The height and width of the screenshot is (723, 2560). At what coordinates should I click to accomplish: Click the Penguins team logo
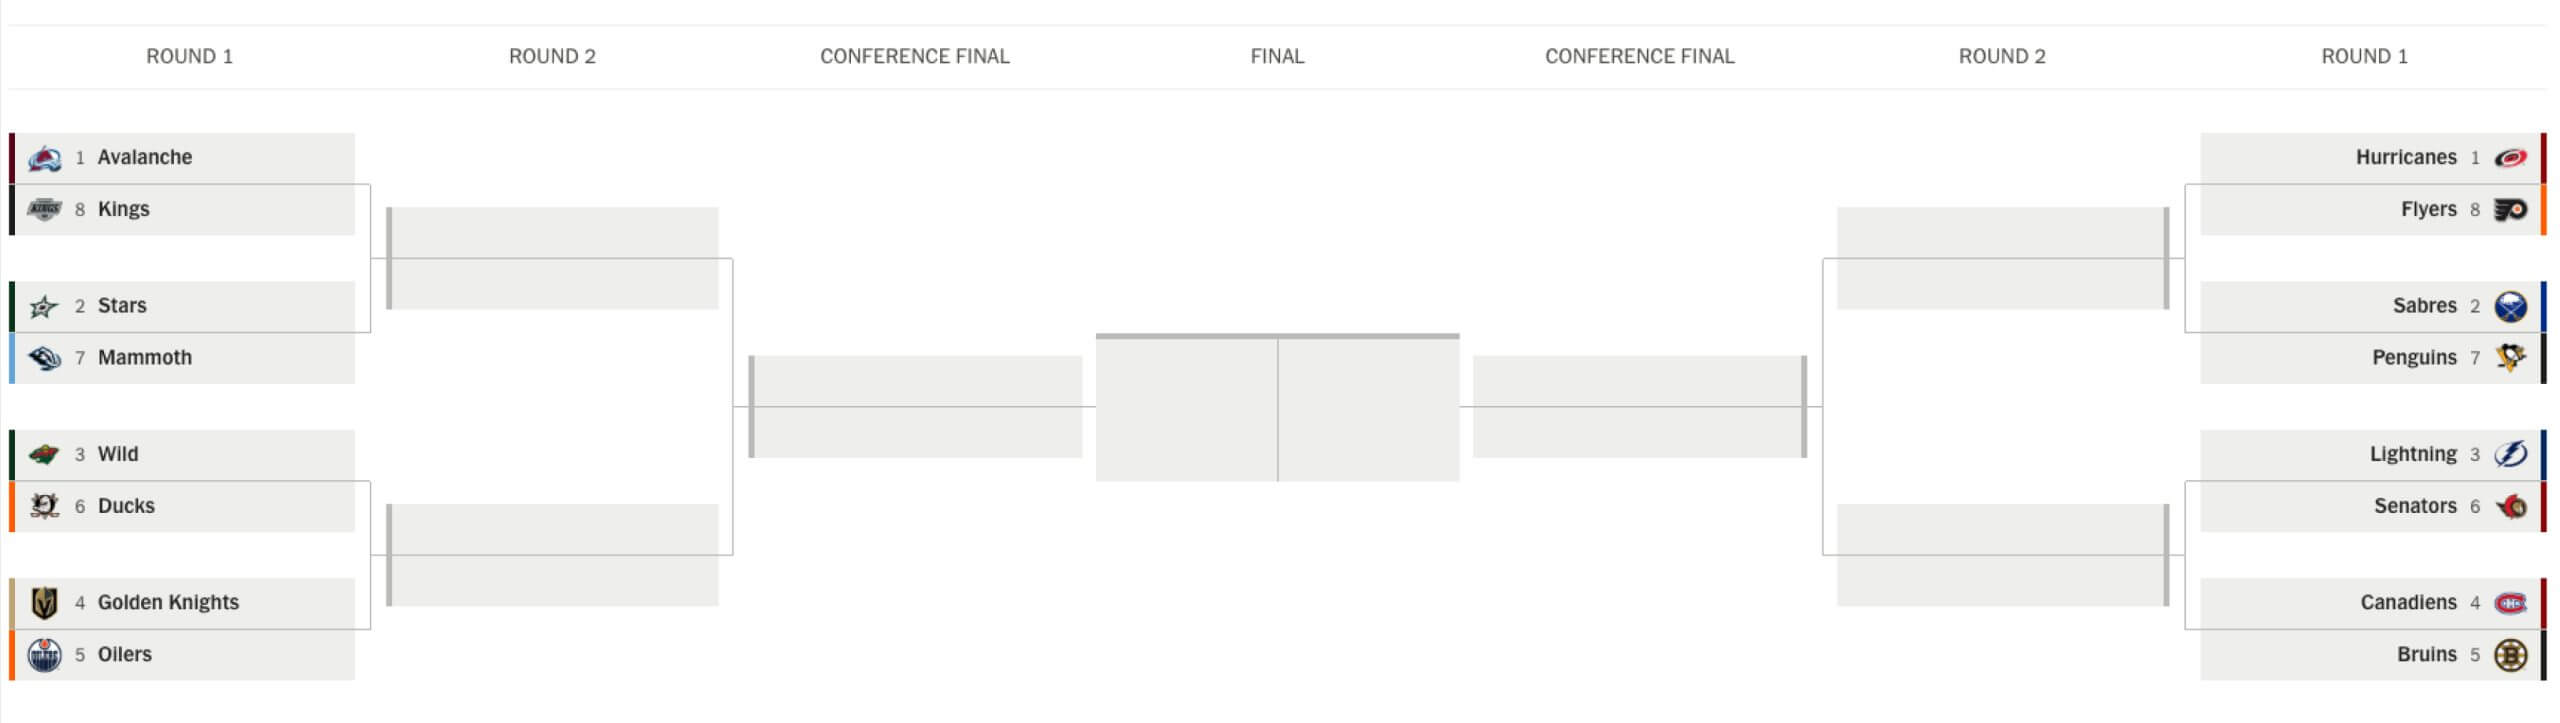pyautogui.click(x=2510, y=358)
